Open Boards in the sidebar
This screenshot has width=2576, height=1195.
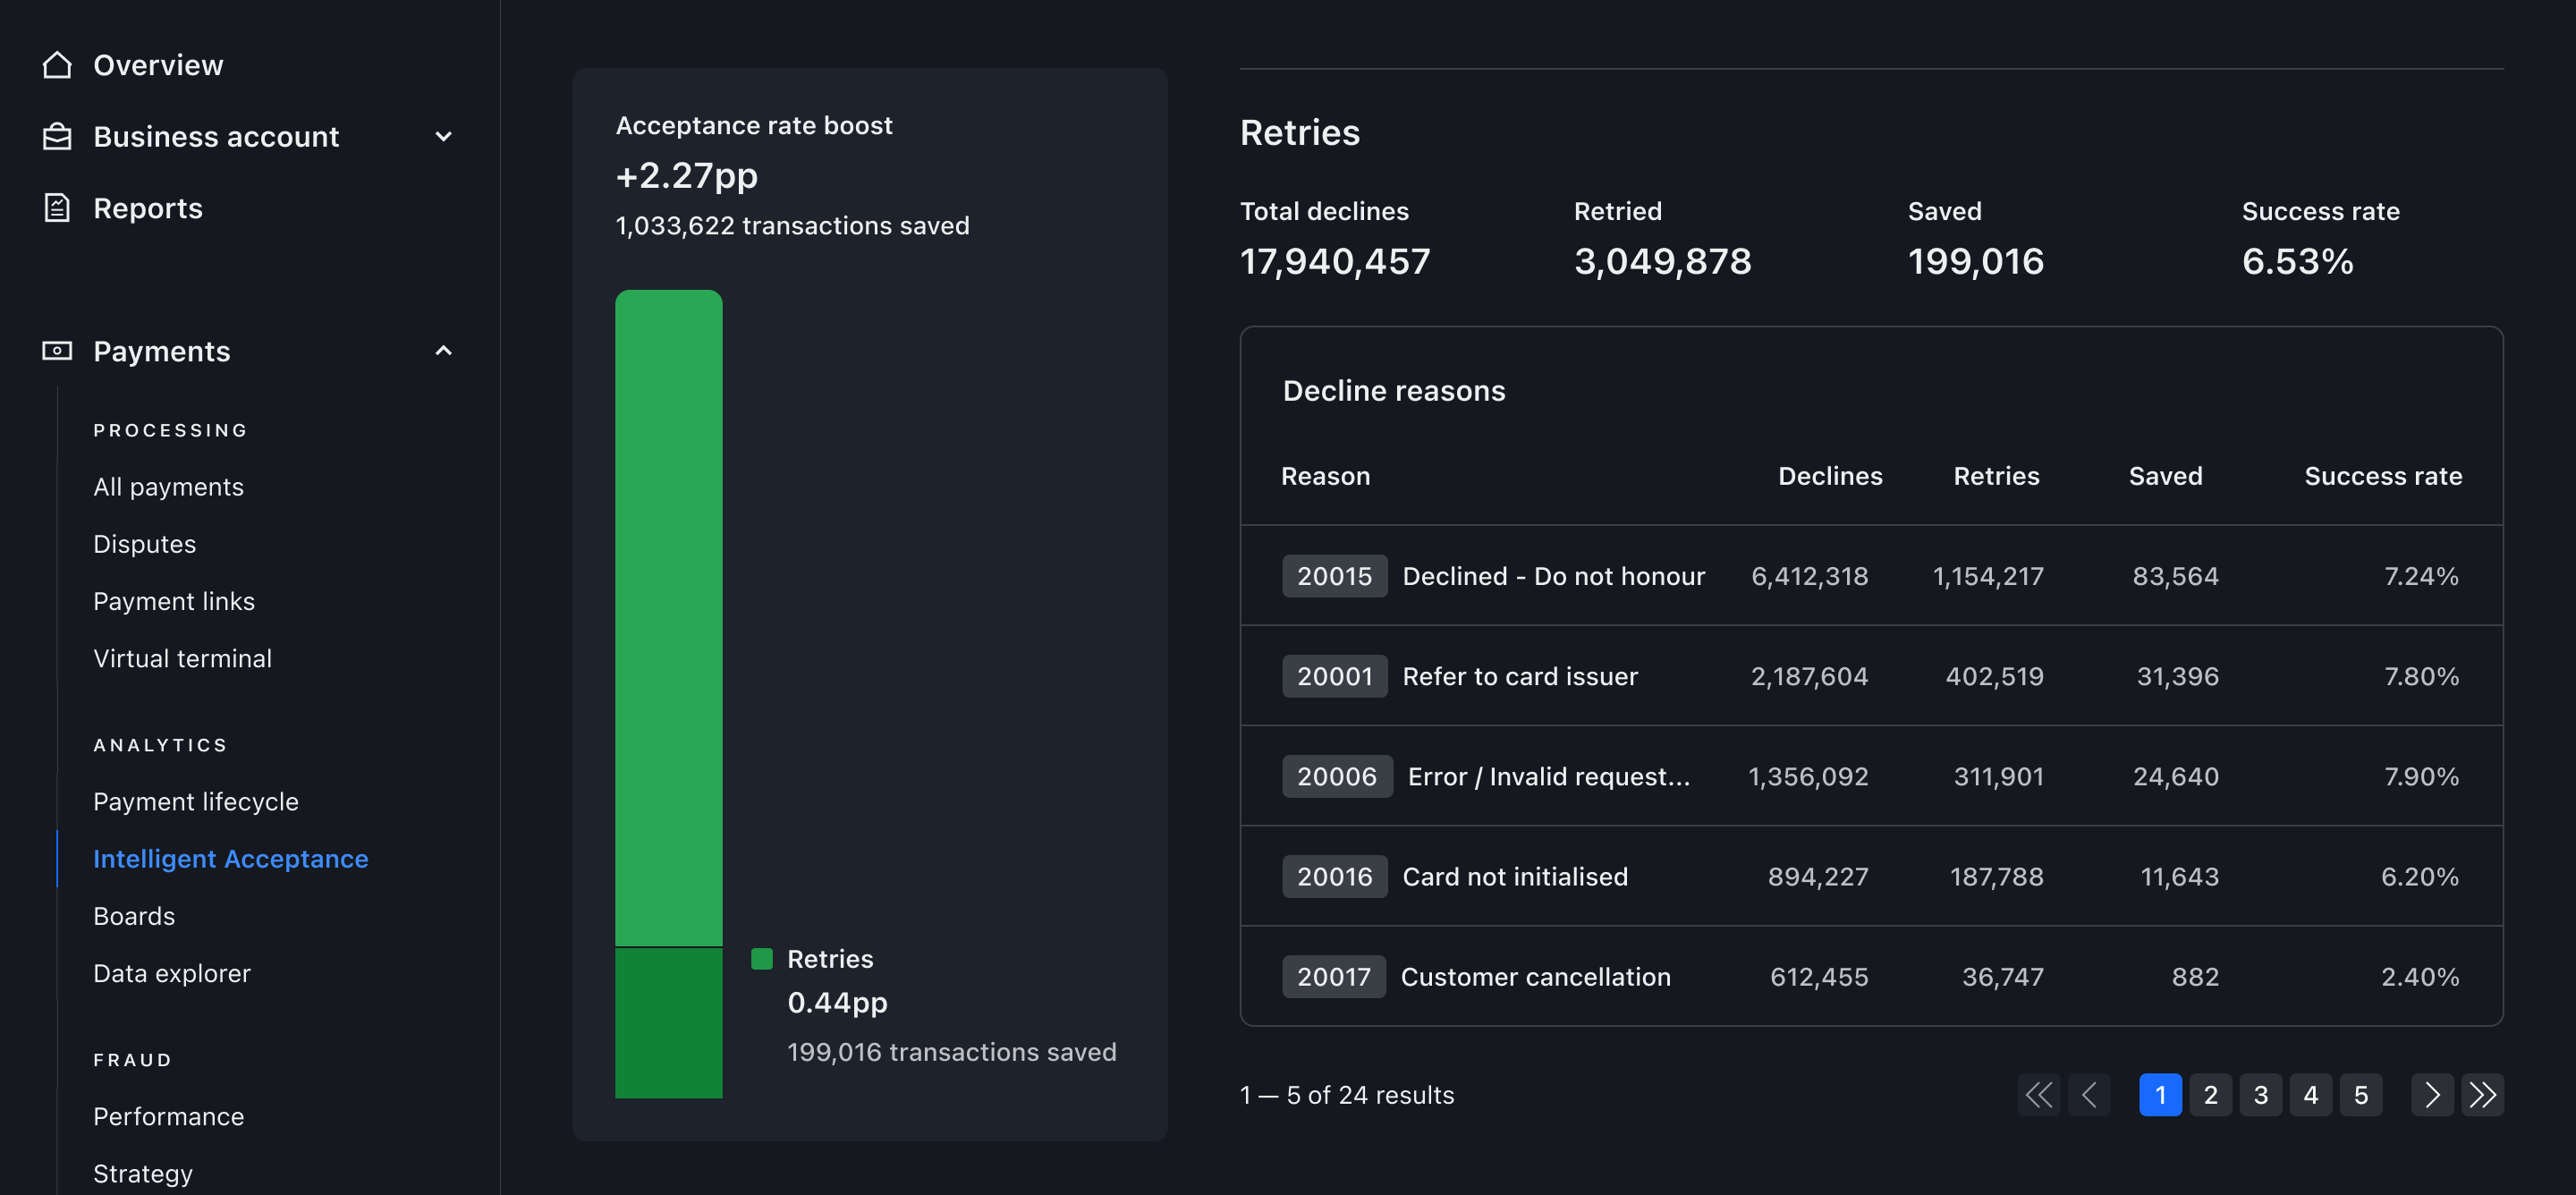pyautogui.click(x=134, y=916)
